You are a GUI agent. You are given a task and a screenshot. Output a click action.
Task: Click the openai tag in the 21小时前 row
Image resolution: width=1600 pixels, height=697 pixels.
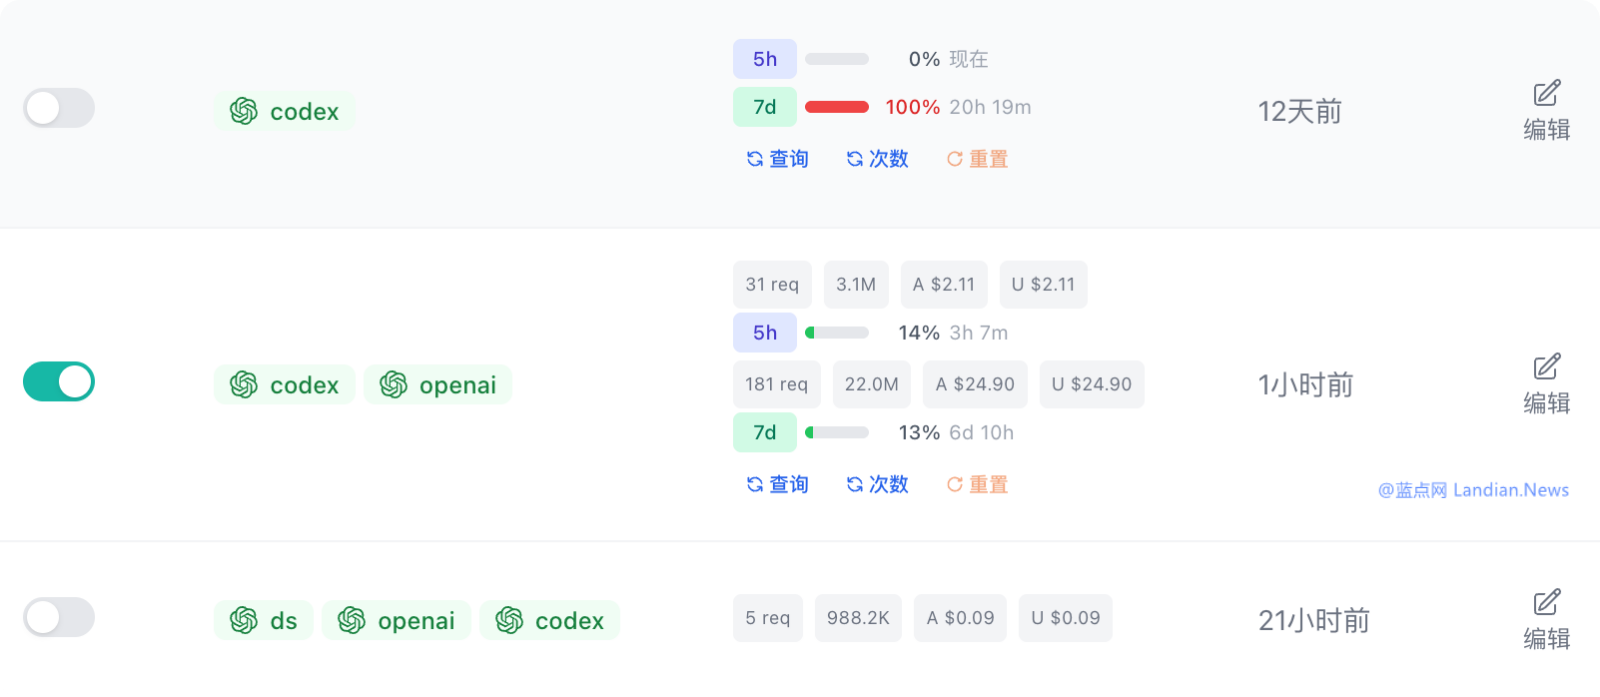396,620
